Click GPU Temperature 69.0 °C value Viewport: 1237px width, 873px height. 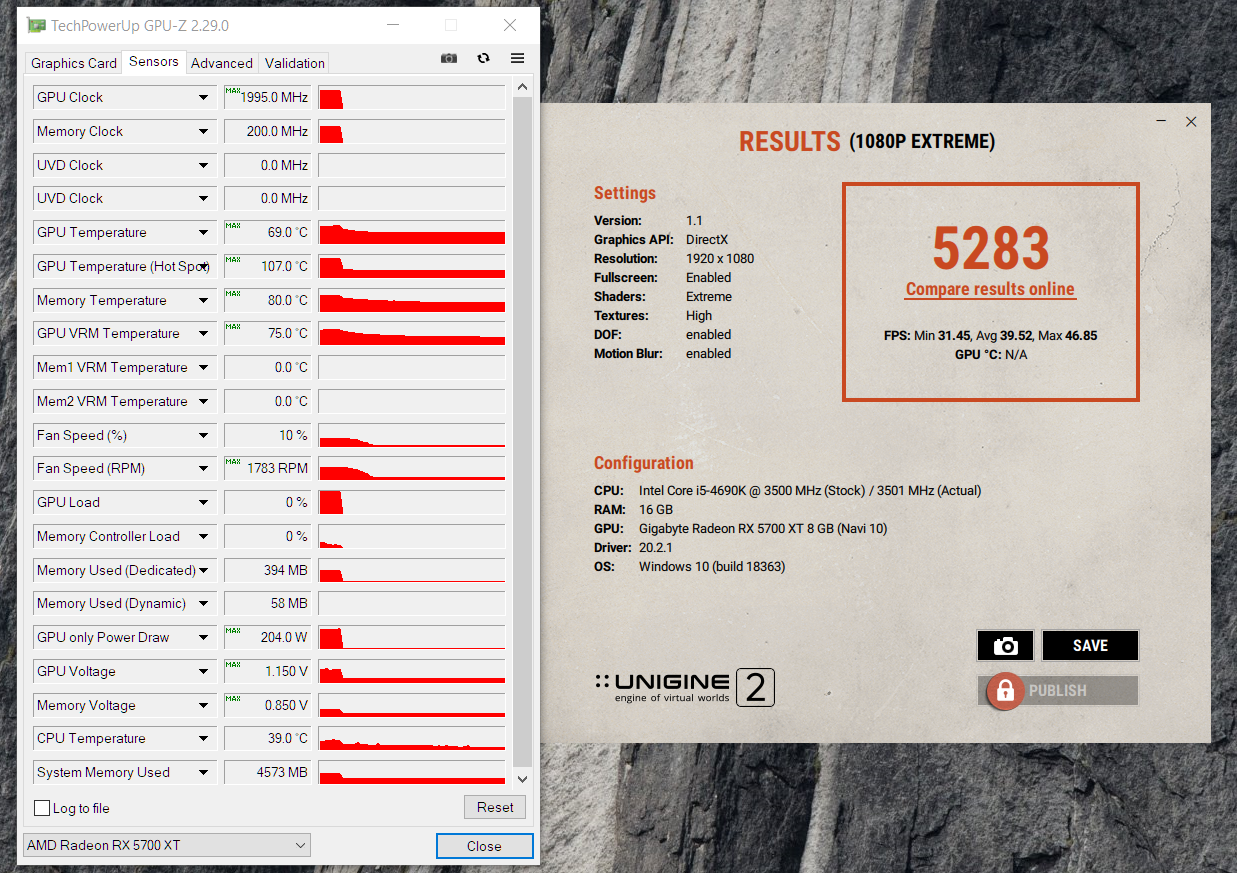click(266, 232)
